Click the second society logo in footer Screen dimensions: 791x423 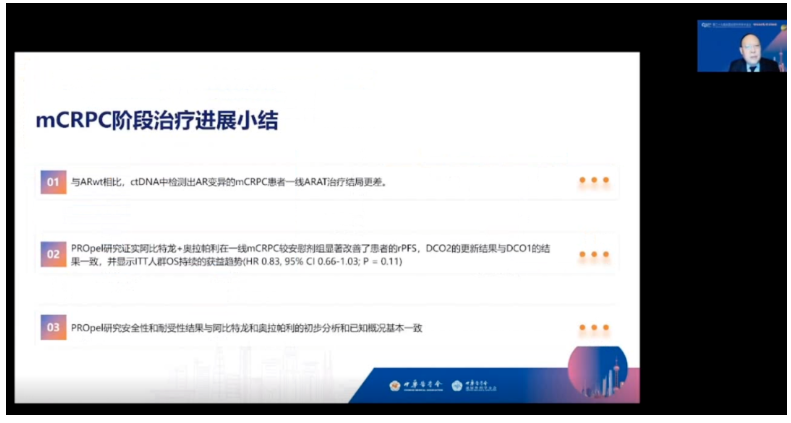[475, 385]
